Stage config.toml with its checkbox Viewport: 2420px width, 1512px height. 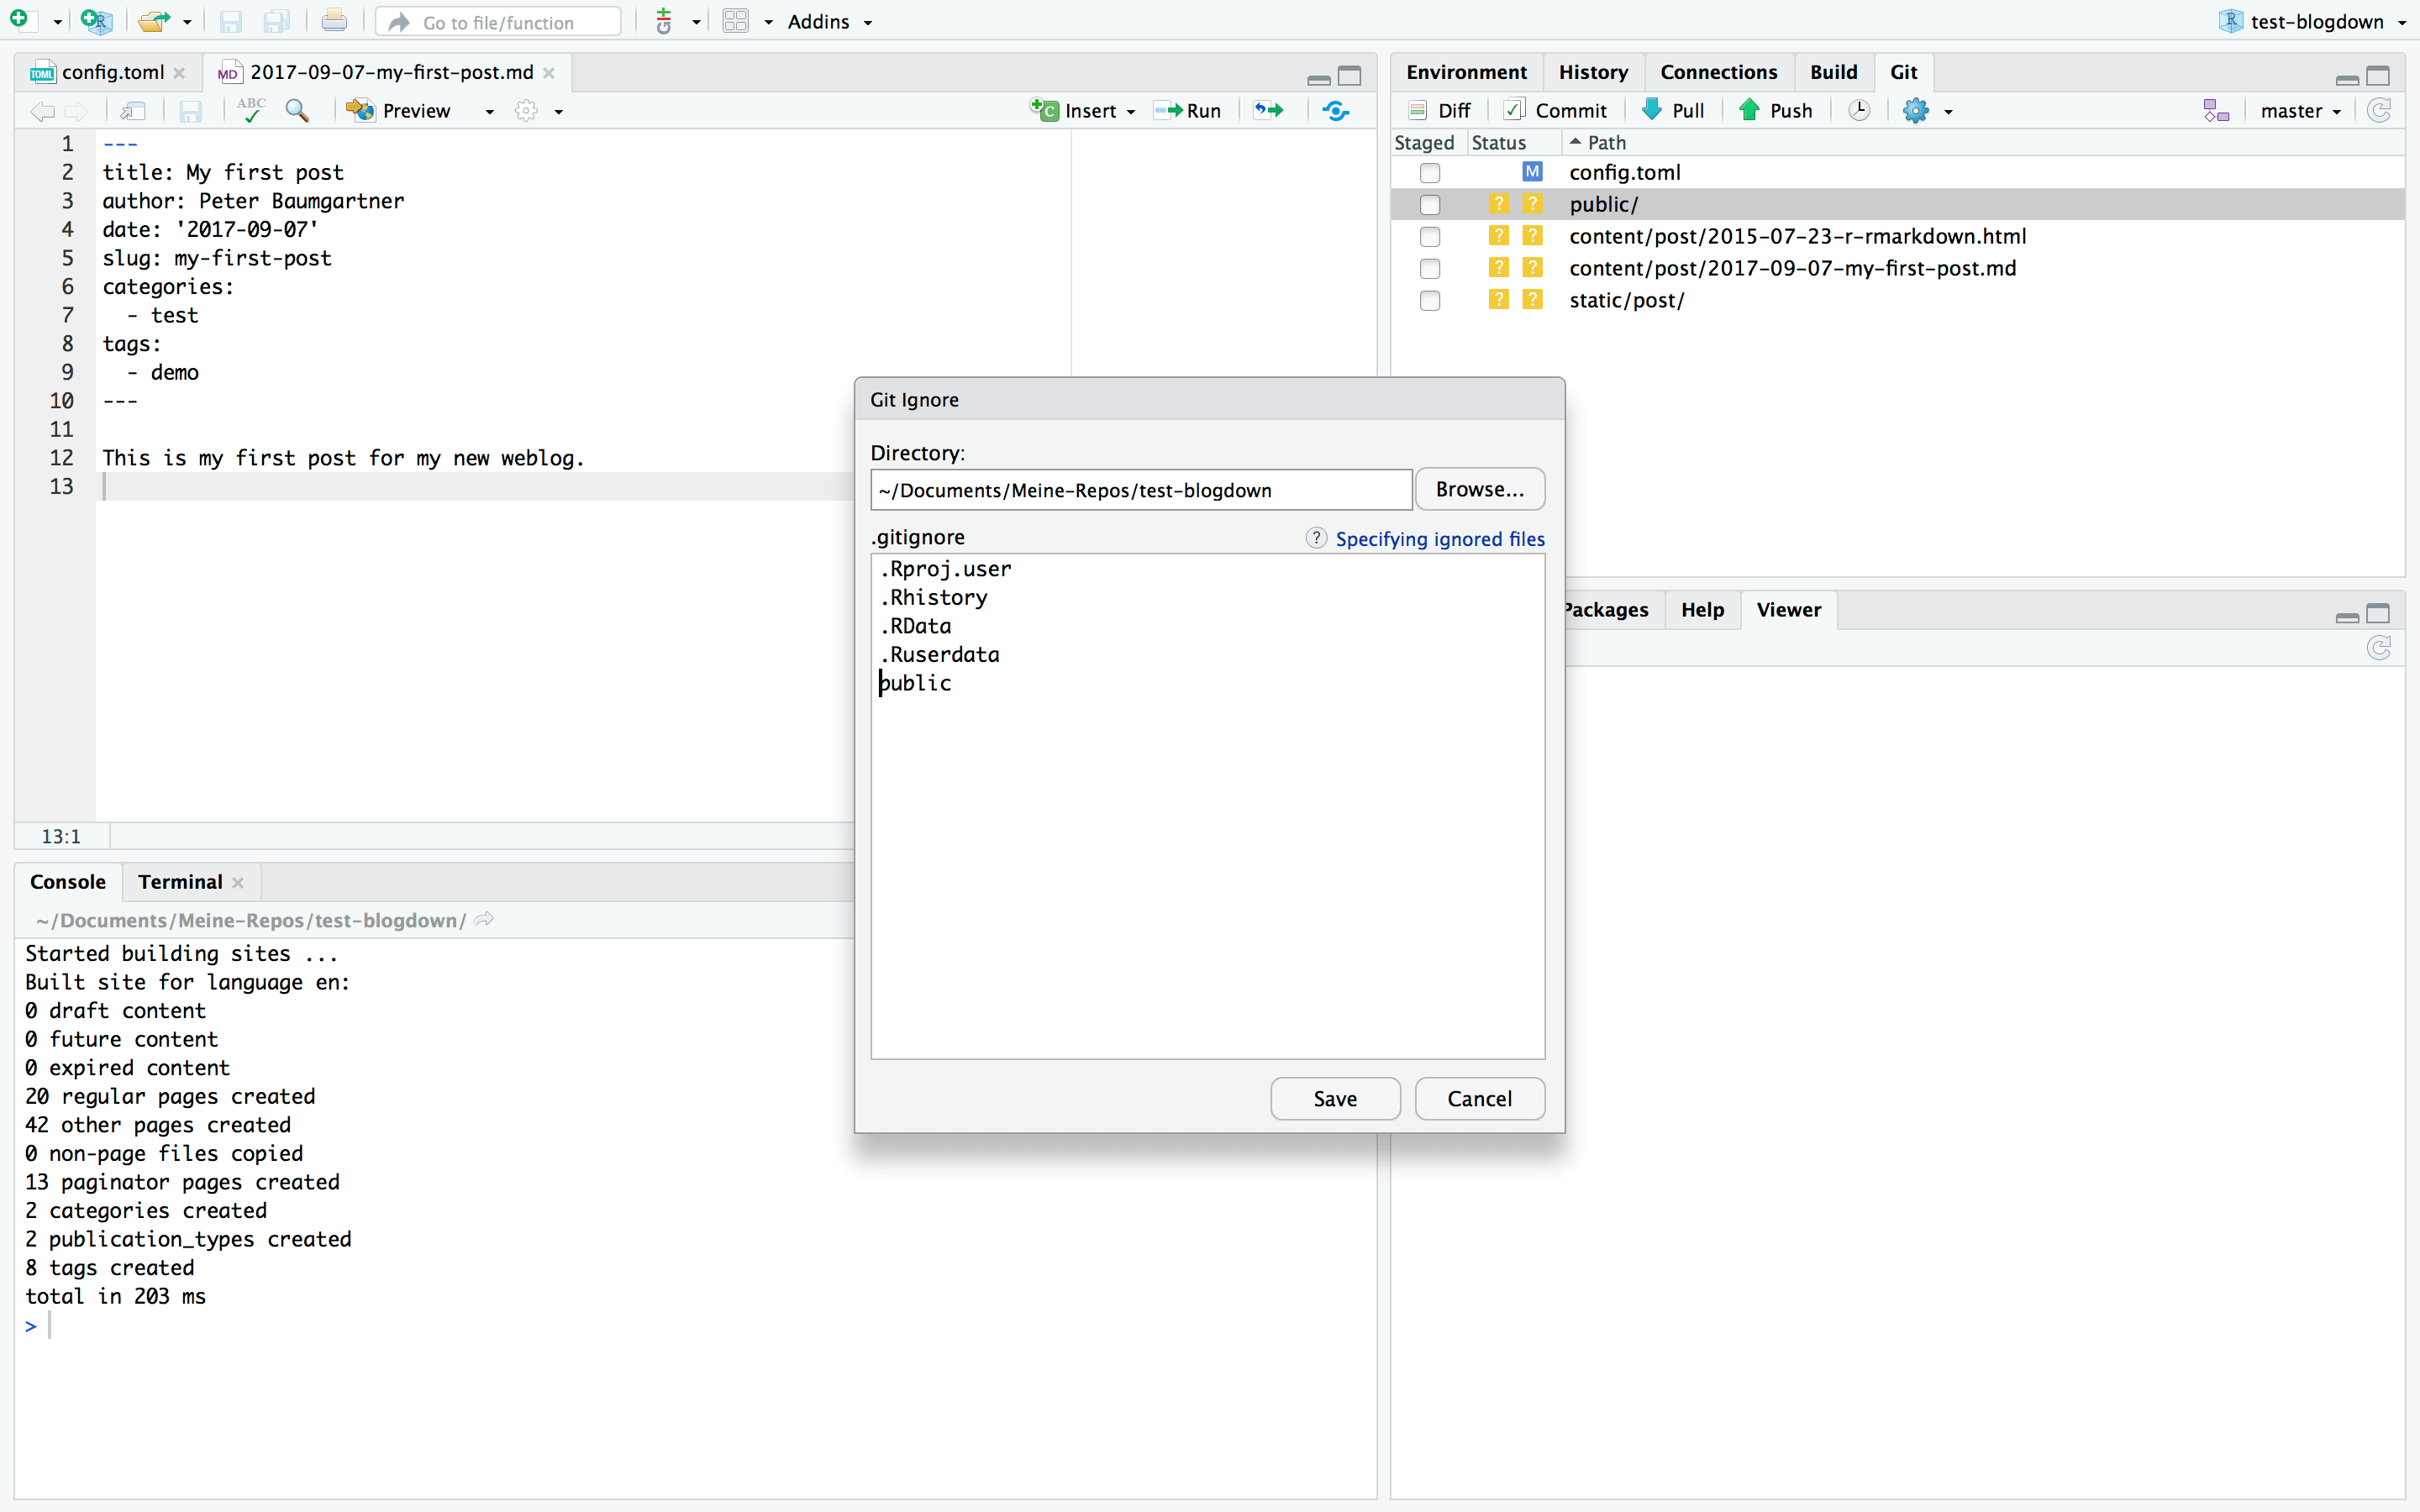(x=1430, y=173)
